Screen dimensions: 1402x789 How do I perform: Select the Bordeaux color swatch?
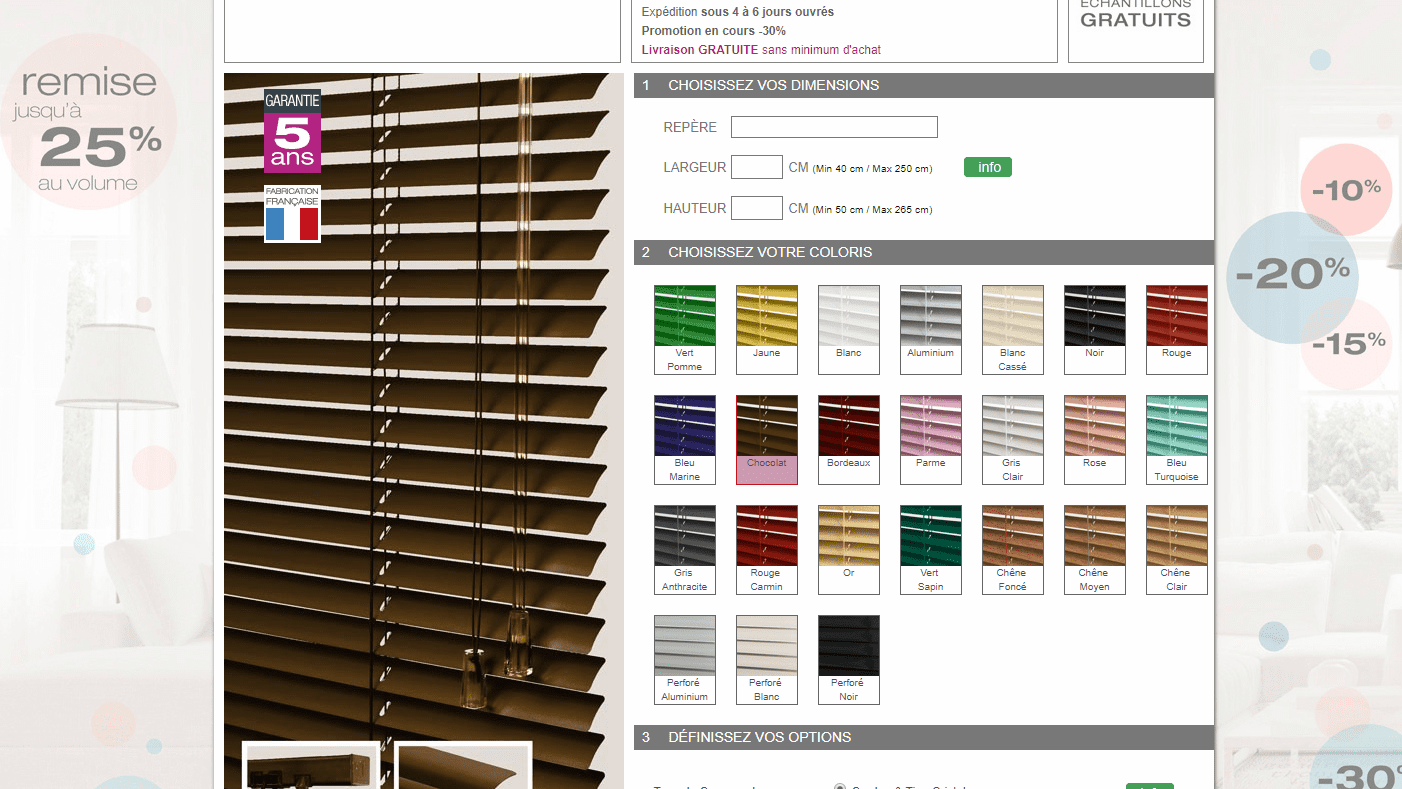(x=849, y=440)
